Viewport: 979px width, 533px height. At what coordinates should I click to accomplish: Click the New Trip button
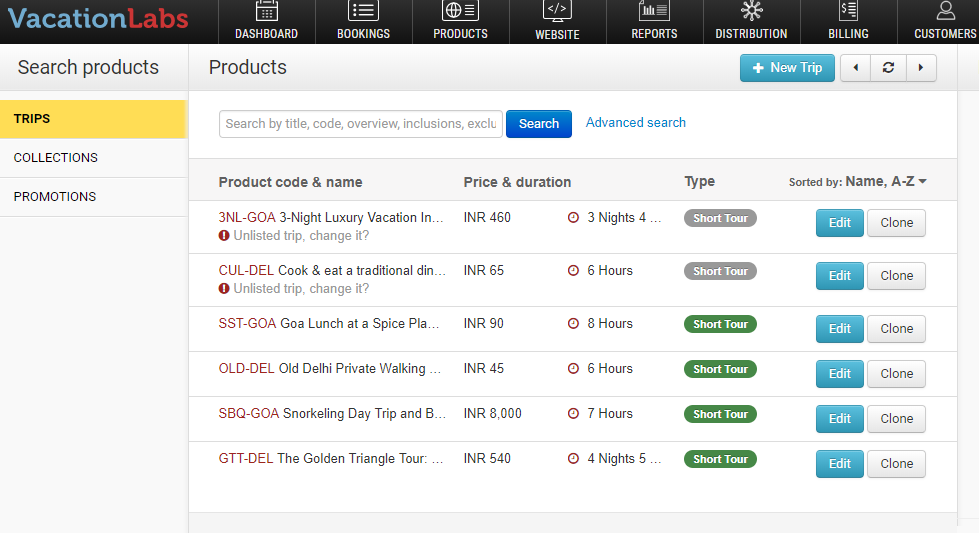[x=787, y=68]
